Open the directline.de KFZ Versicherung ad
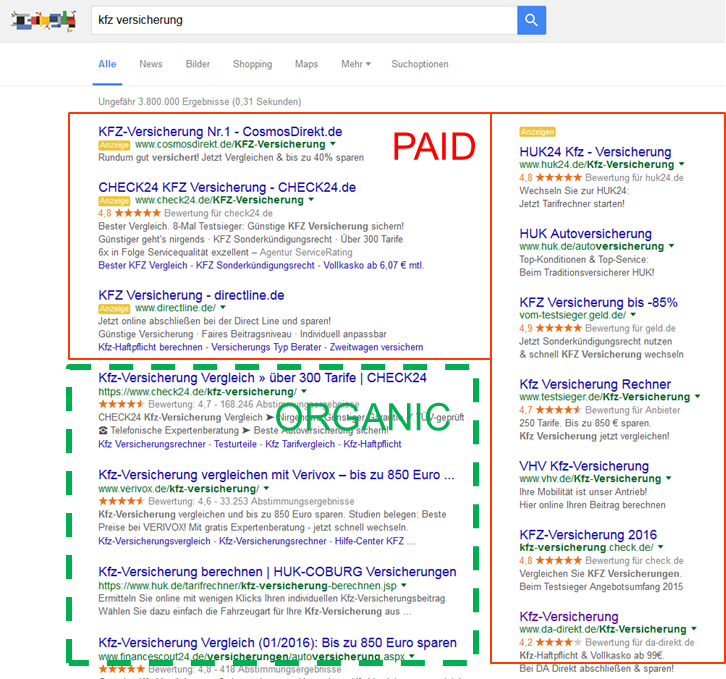This screenshot has width=726, height=679. [x=191, y=295]
